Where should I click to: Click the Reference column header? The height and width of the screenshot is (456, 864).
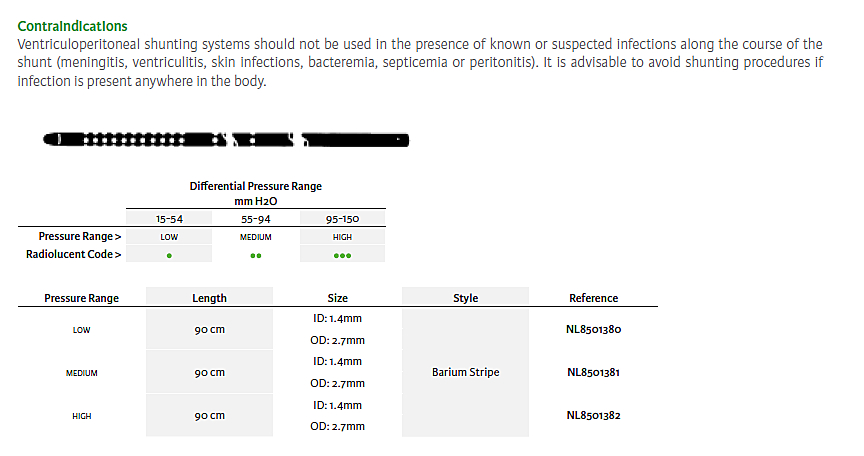[593, 298]
